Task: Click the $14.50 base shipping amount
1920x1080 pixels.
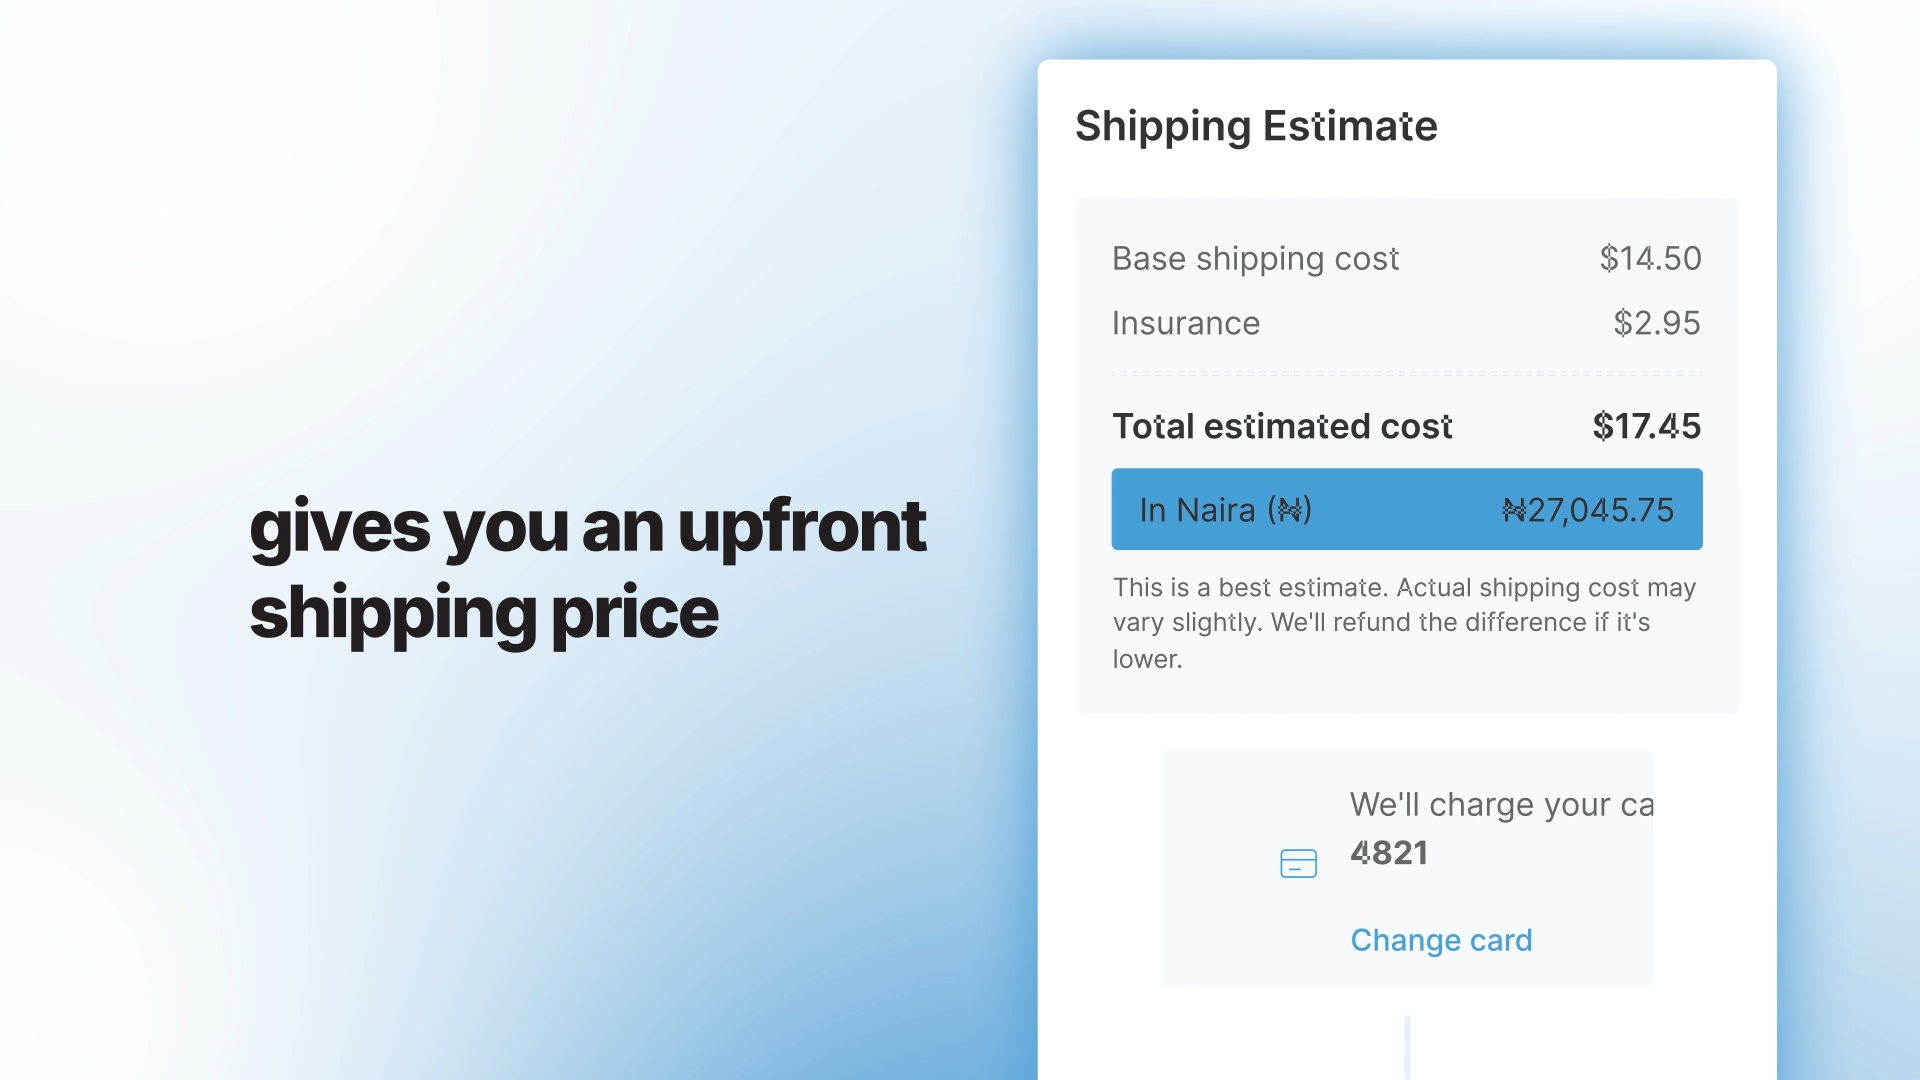Action: point(1650,259)
